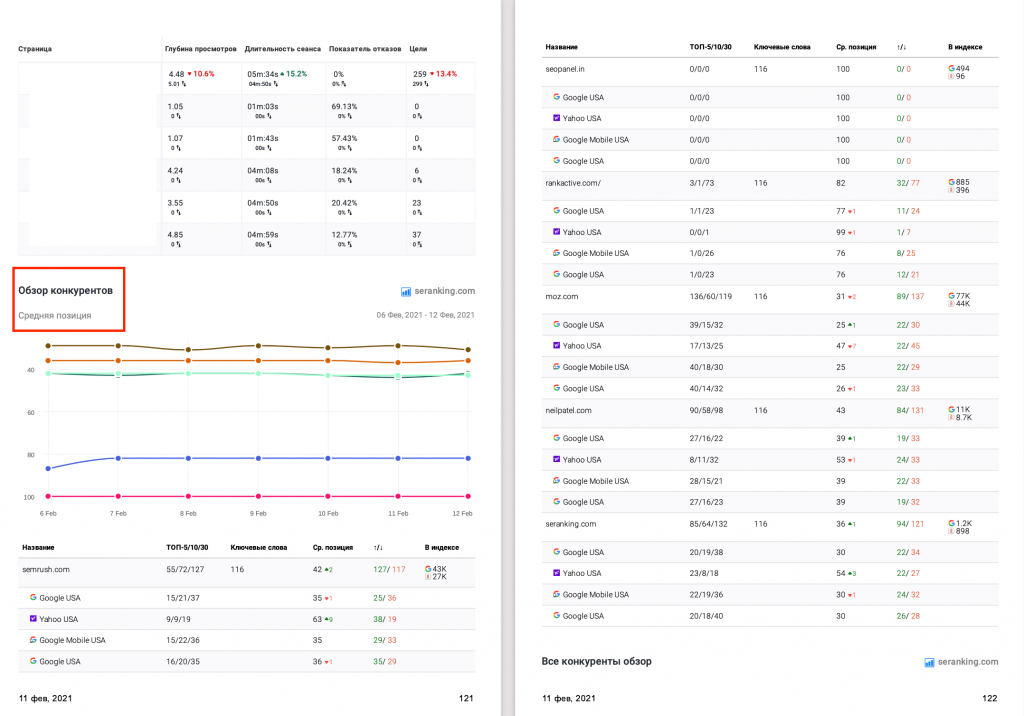Viewport: 1024px width, 716px height.
Task: Click Google index icon beside 43K
Action: click(428, 569)
